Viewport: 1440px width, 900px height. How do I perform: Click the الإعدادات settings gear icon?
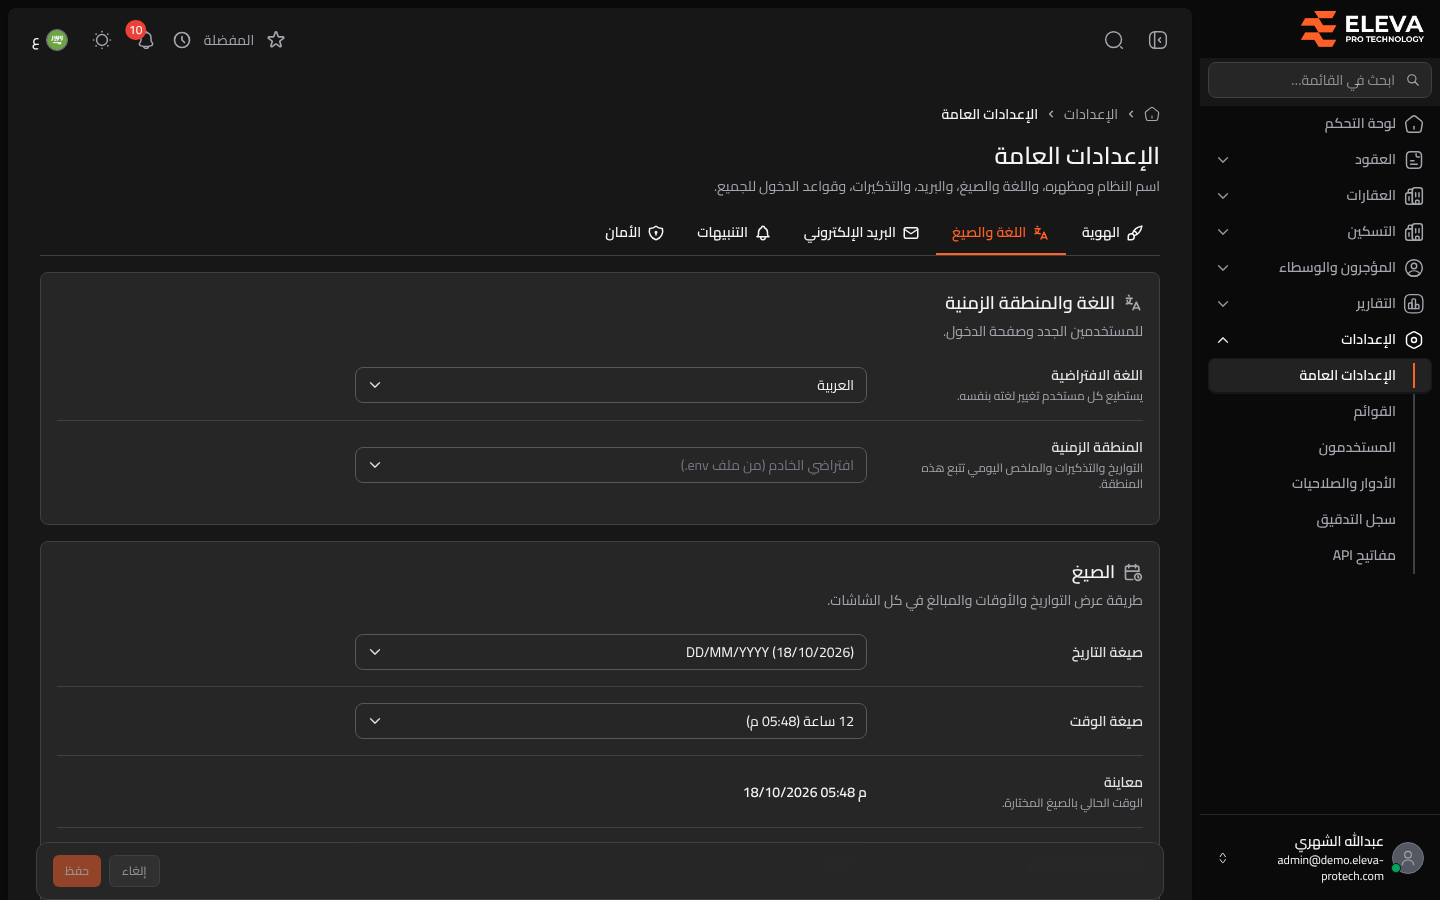point(1414,340)
